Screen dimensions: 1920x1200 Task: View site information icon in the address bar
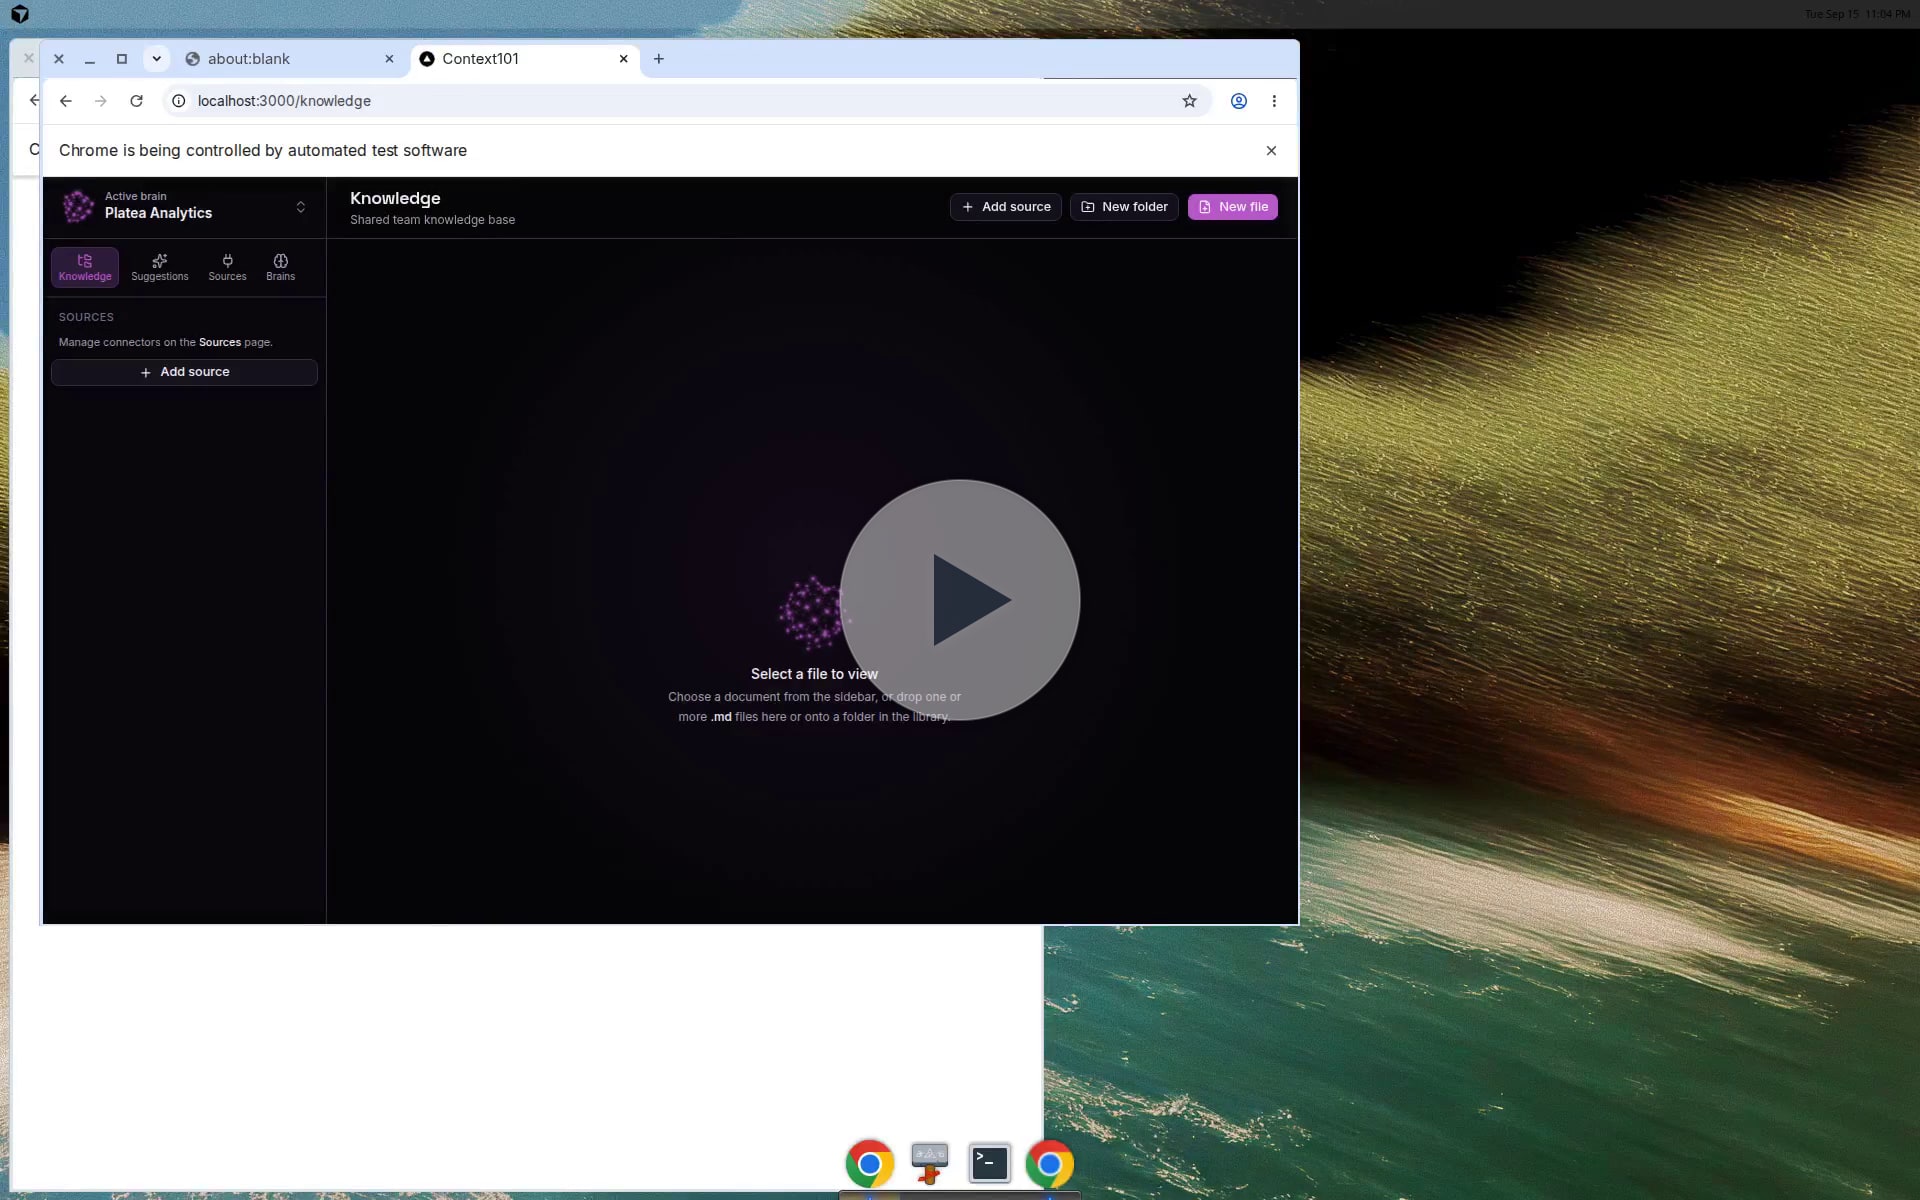(179, 101)
